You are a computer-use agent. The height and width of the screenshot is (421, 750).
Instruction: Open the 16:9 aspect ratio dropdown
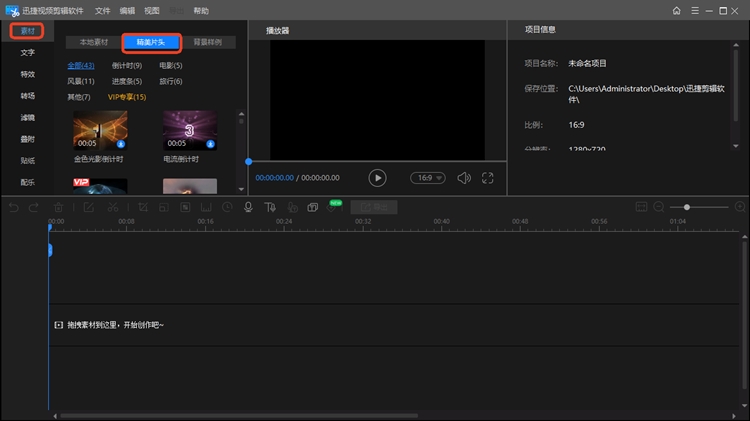click(x=428, y=178)
